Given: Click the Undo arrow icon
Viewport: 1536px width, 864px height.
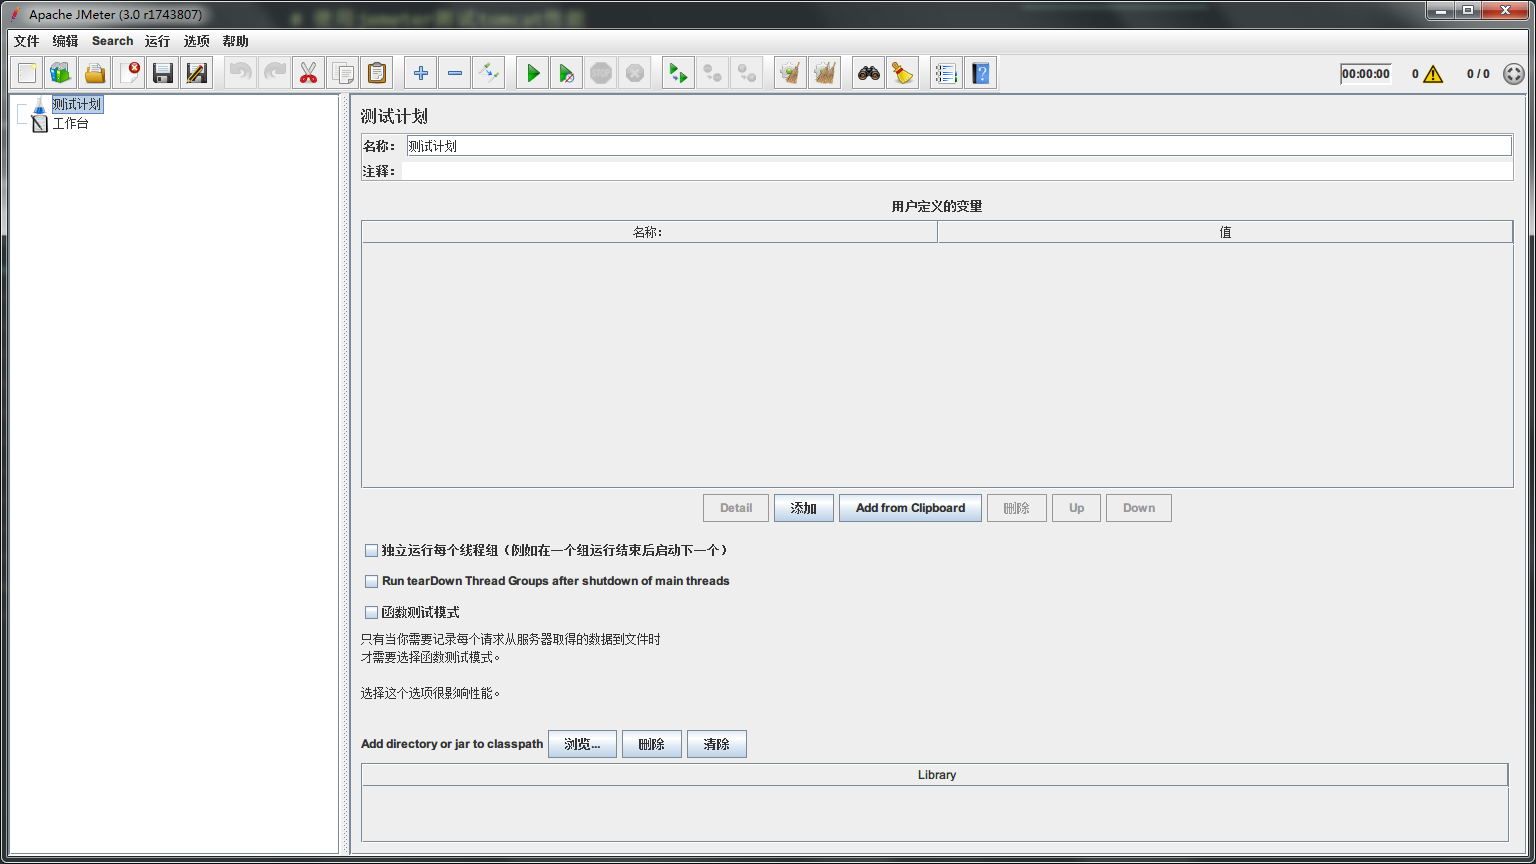Looking at the screenshot, I should 240,73.
